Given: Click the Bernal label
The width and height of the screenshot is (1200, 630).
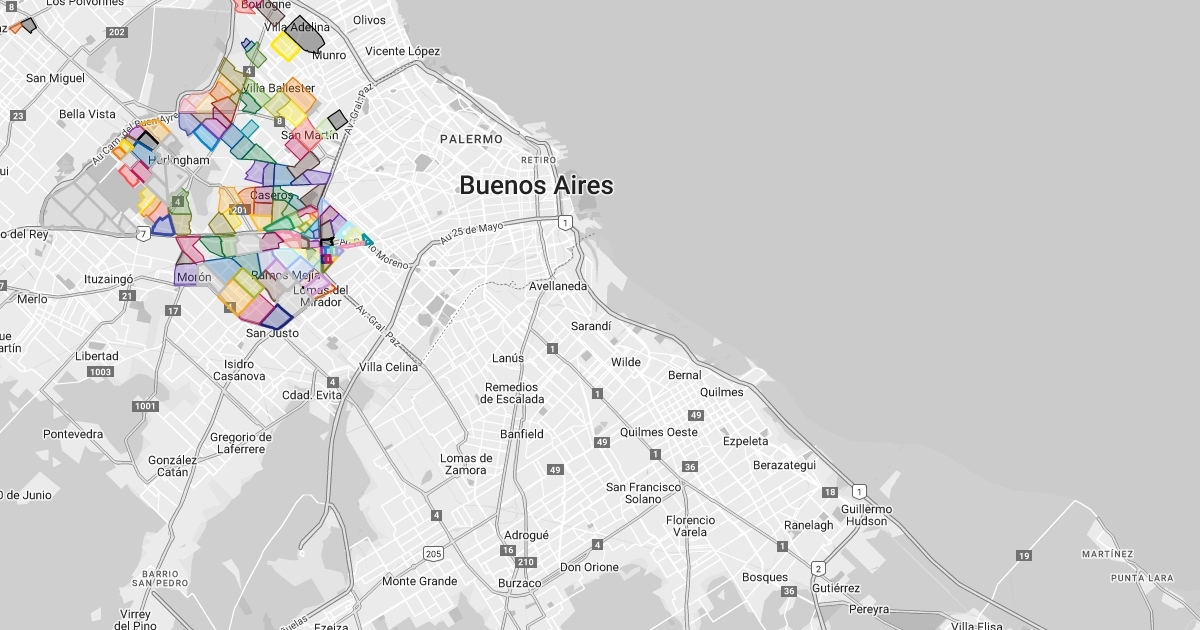Looking at the screenshot, I should coord(685,375).
